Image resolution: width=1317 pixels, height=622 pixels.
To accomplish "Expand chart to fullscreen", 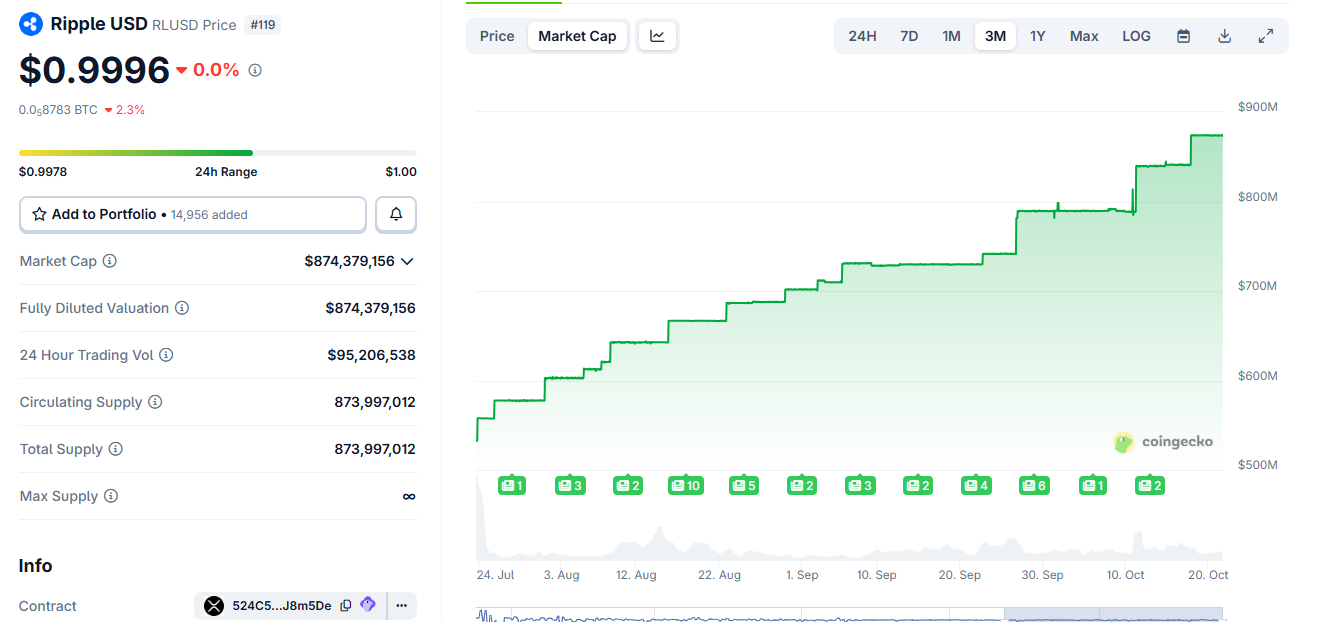I will [x=1265, y=36].
